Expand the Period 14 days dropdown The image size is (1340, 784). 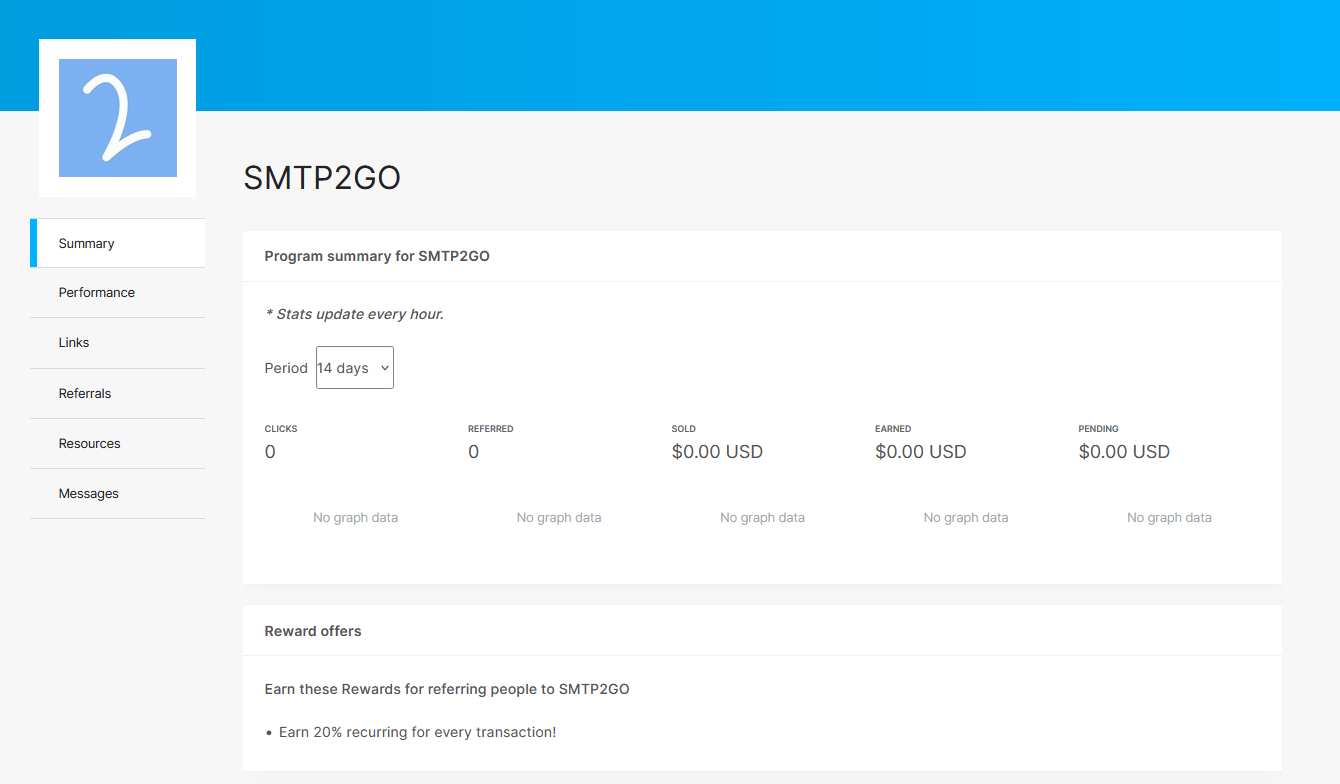[x=355, y=368]
